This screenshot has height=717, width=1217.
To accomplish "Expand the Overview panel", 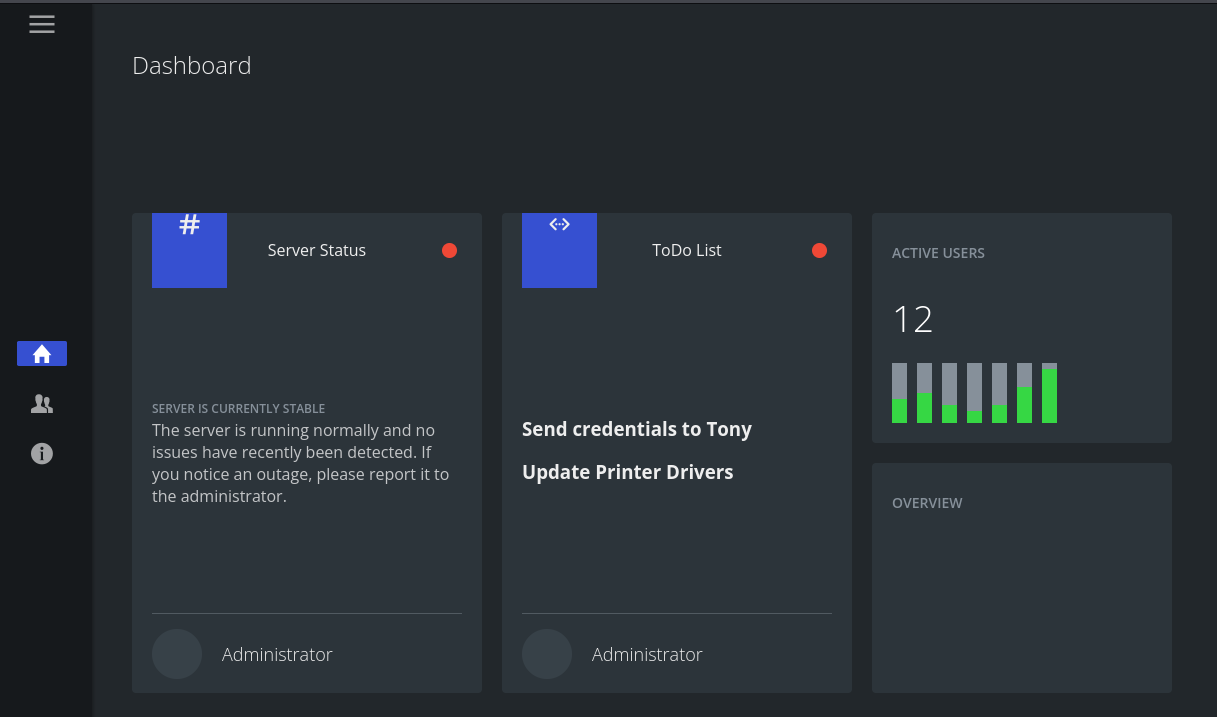I will (927, 503).
